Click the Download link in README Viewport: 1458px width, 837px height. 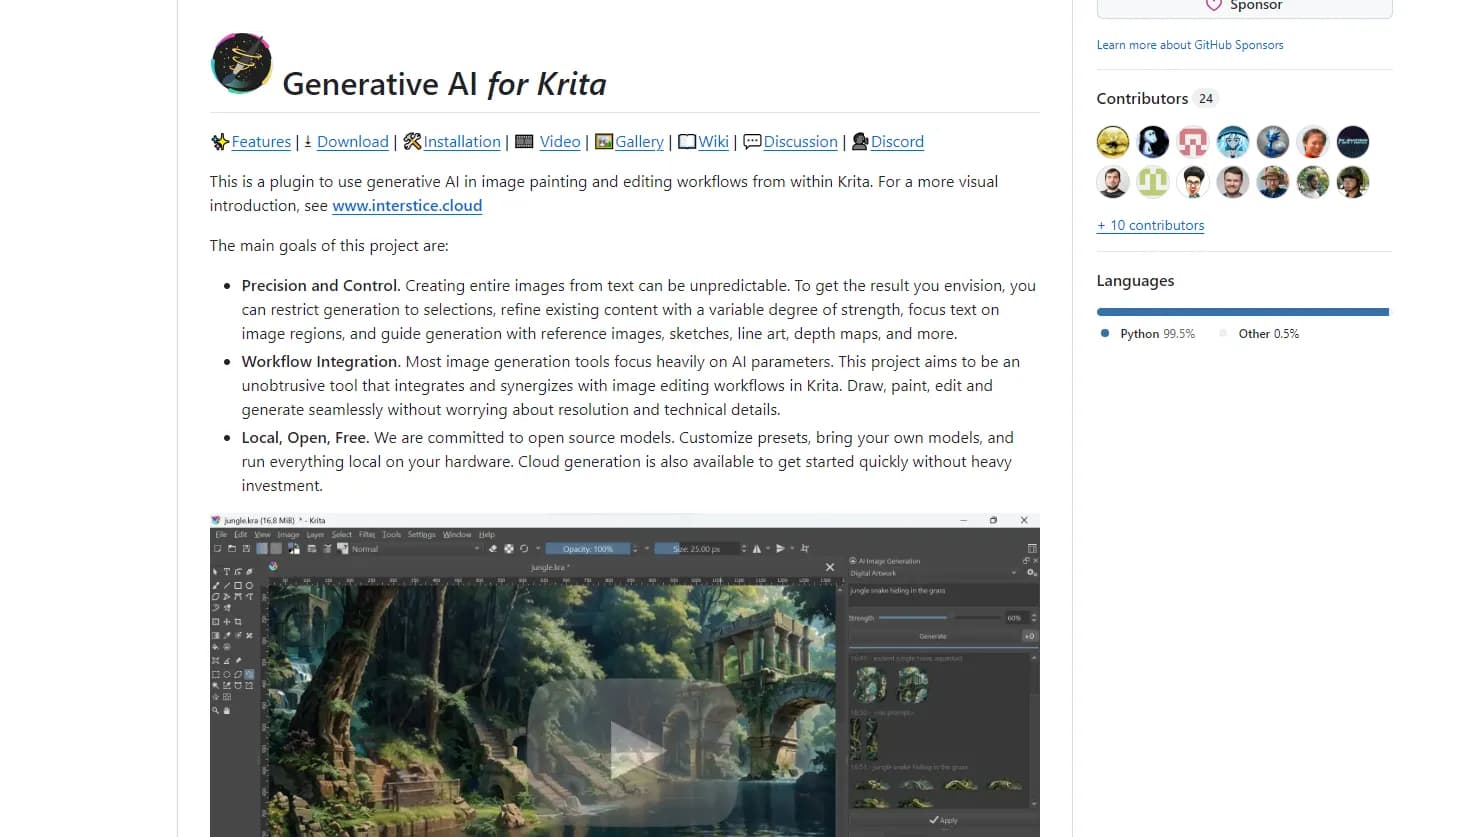352,142
